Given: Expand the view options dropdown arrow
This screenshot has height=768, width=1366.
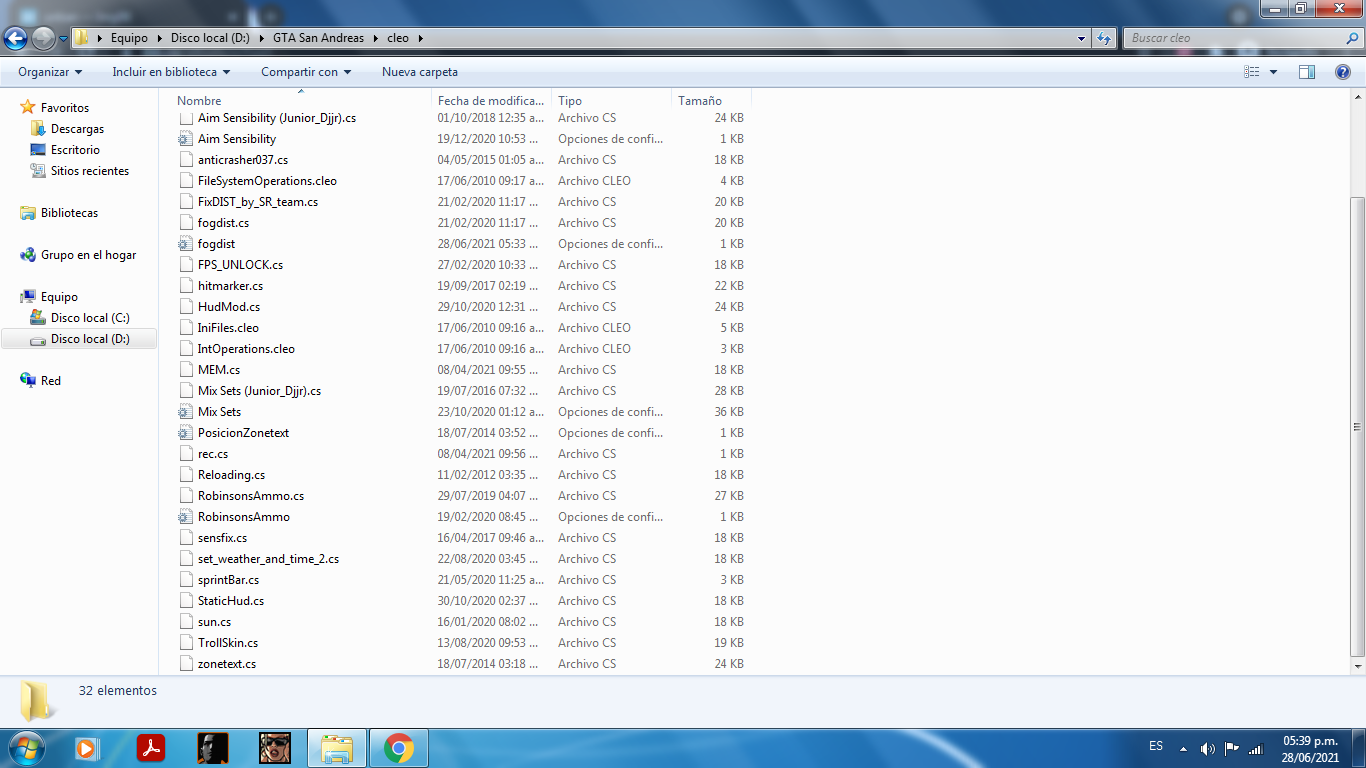Looking at the screenshot, I should (x=1273, y=72).
